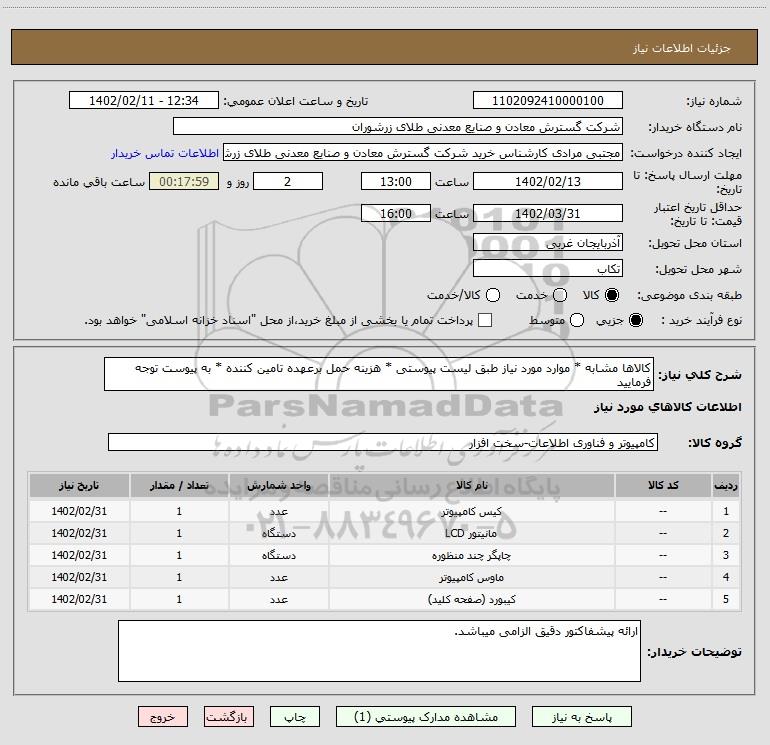Image resolution: width=770 pixels, height=745 pixels.
Task: Click the شماره نیاز number field
Action: 548,100
